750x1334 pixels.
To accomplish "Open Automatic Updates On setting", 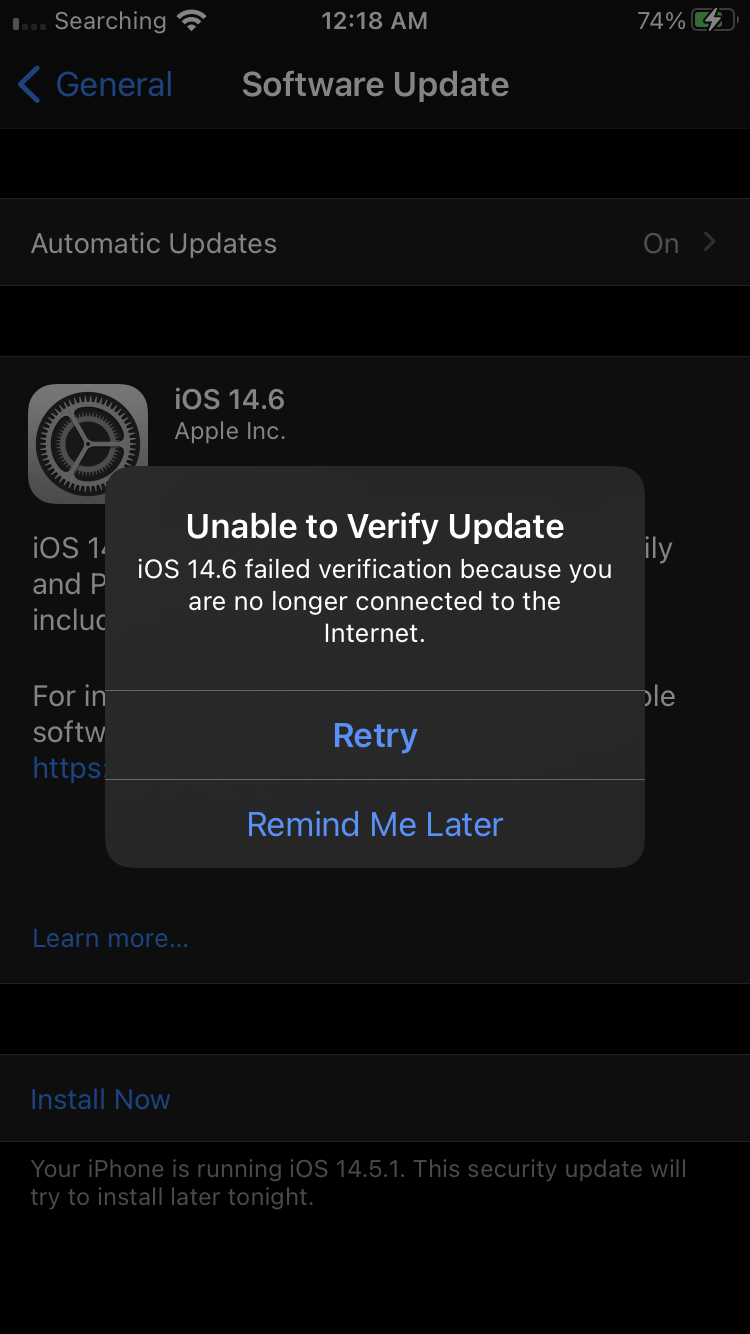I will [661, 243].
